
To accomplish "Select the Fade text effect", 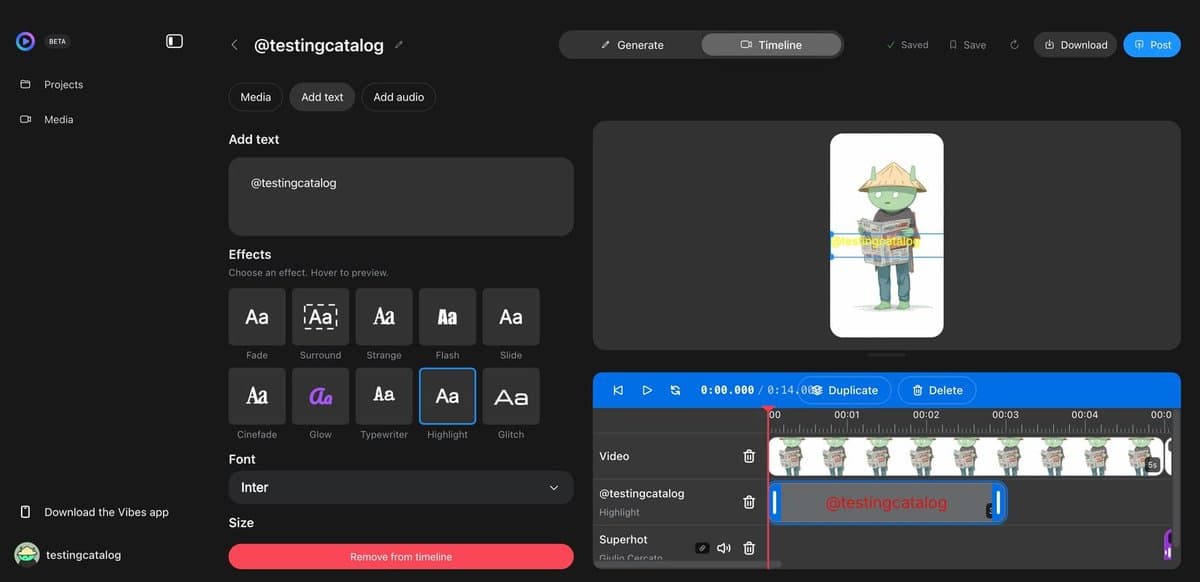I will coord(256,316).
